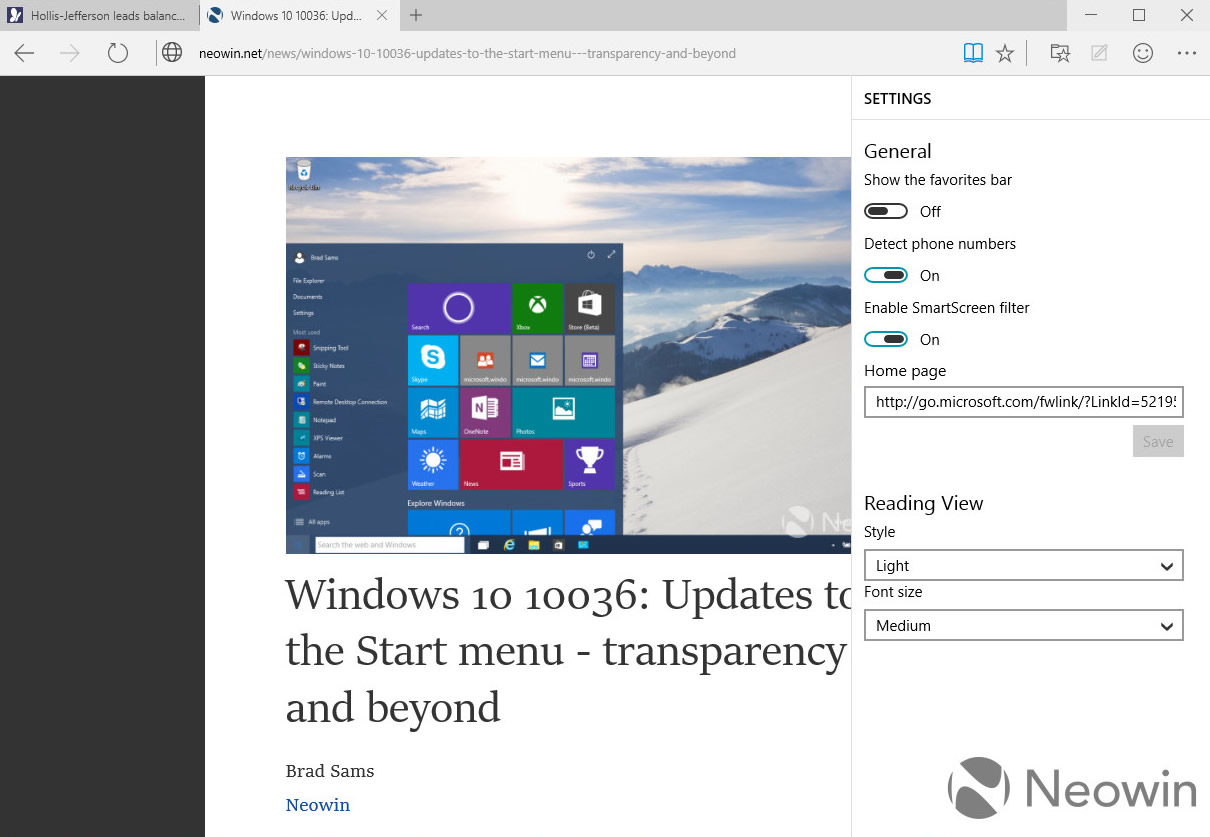Disable the SmartScreen filter switch

pos(886,339)
